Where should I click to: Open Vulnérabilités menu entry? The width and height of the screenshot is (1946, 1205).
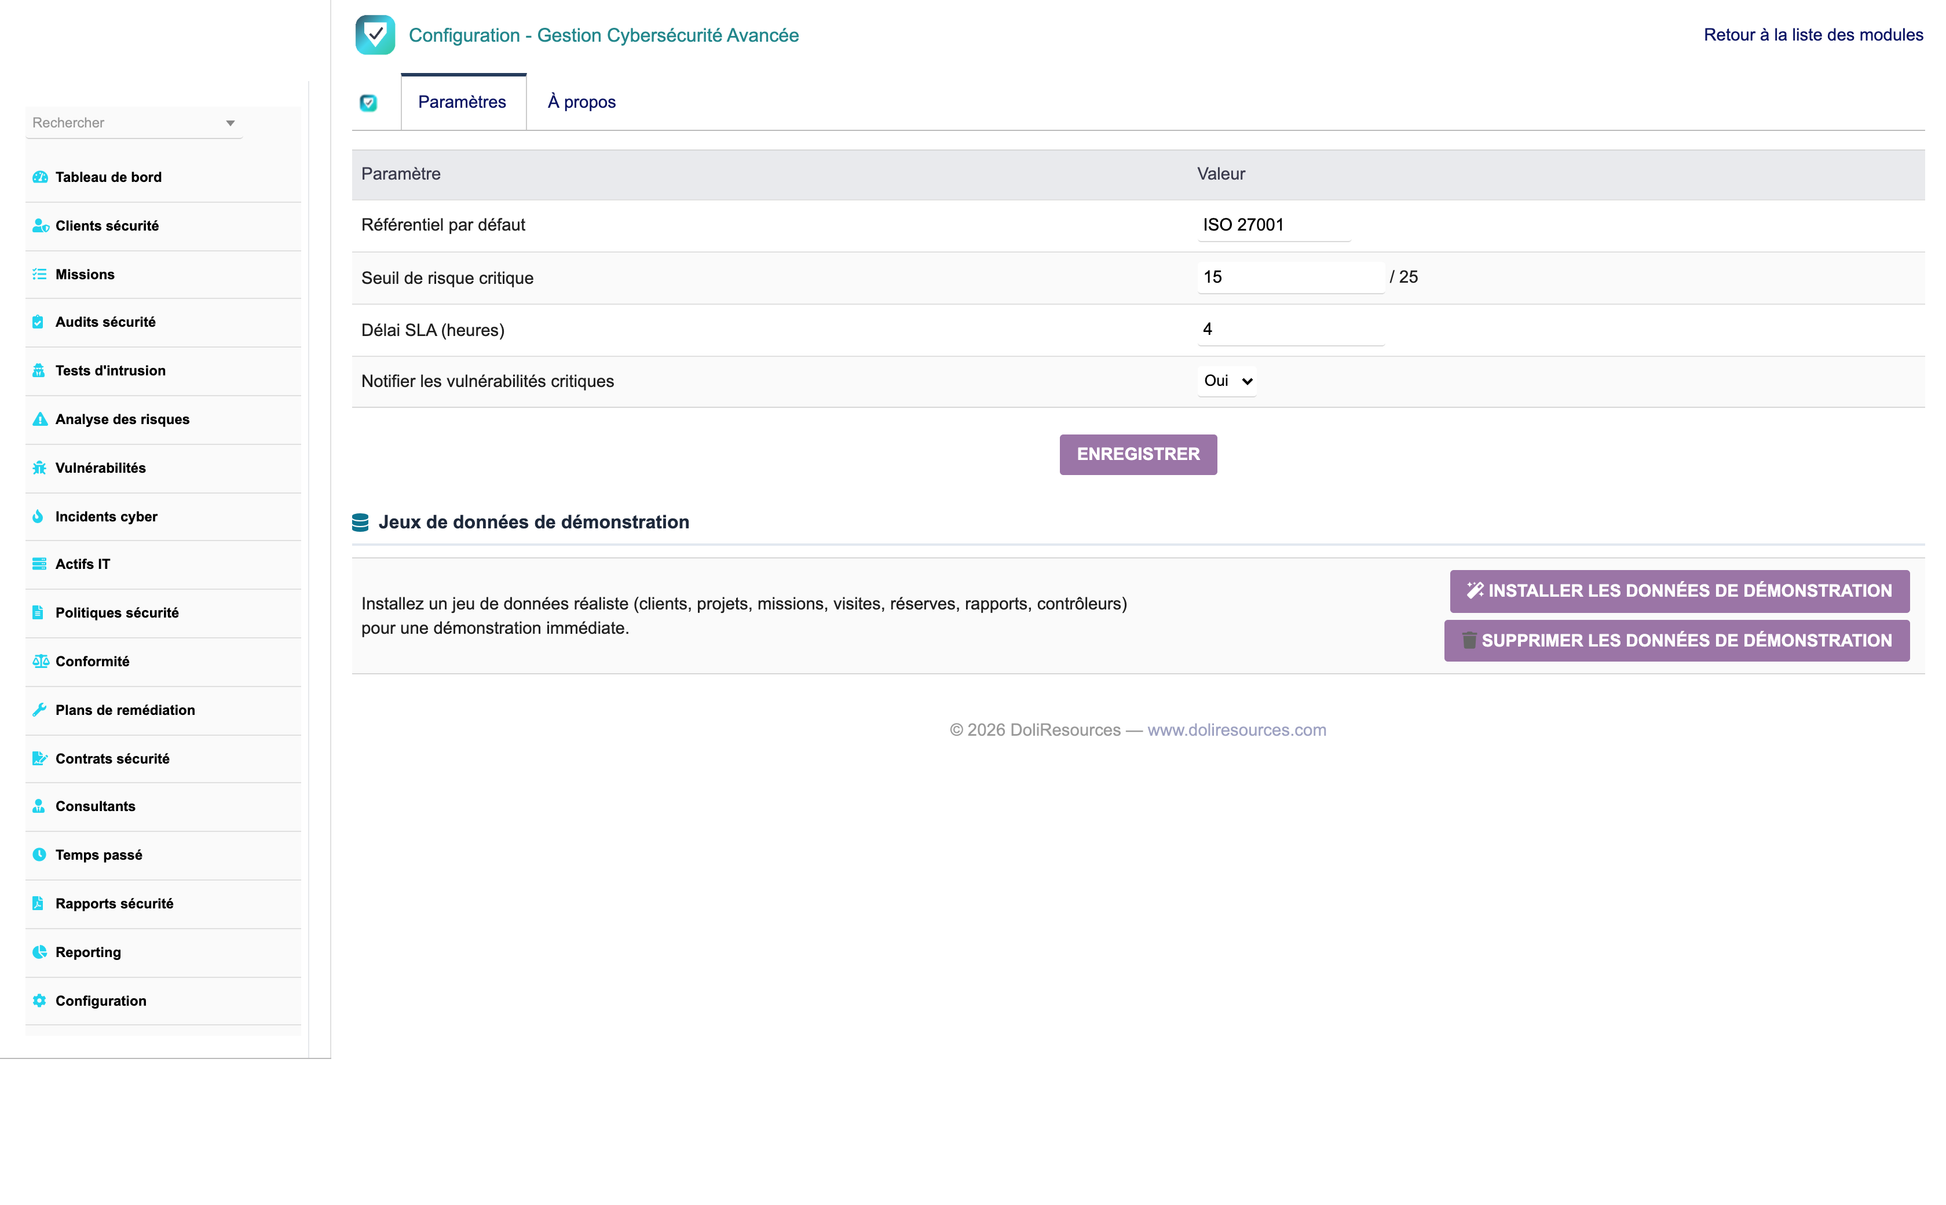tap(100, 468)
